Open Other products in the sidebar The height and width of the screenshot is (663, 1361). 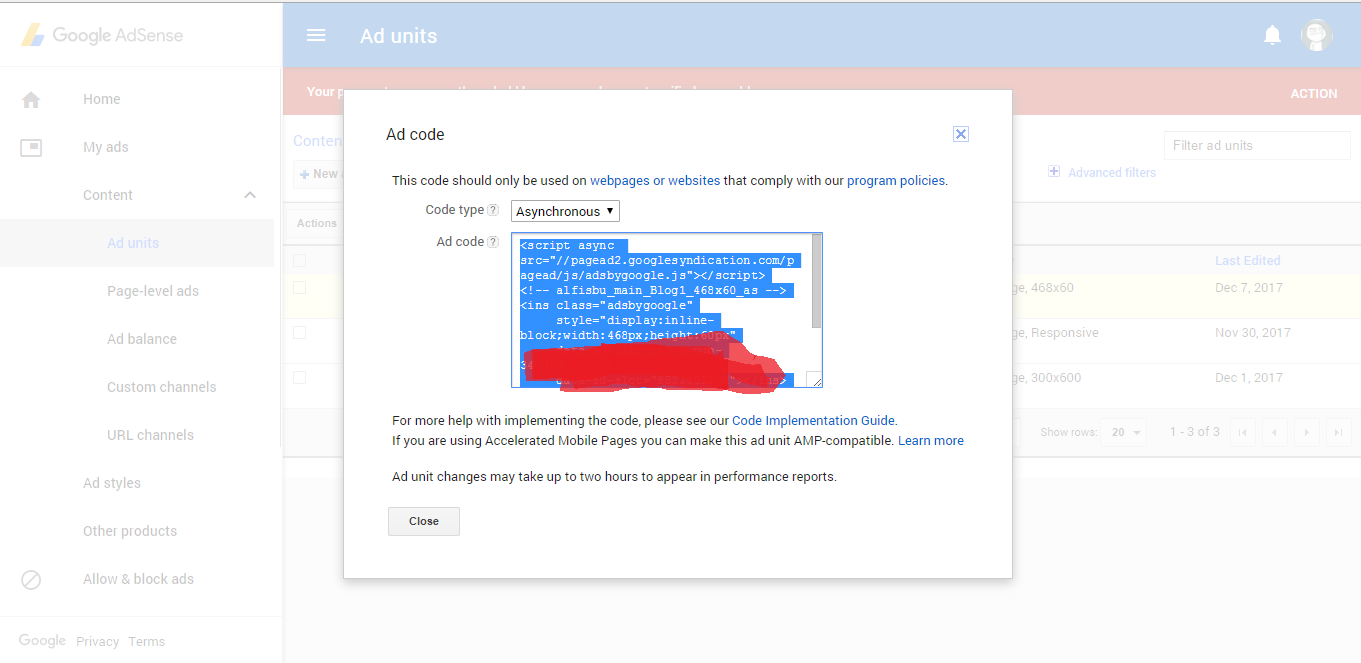(130, 531)
